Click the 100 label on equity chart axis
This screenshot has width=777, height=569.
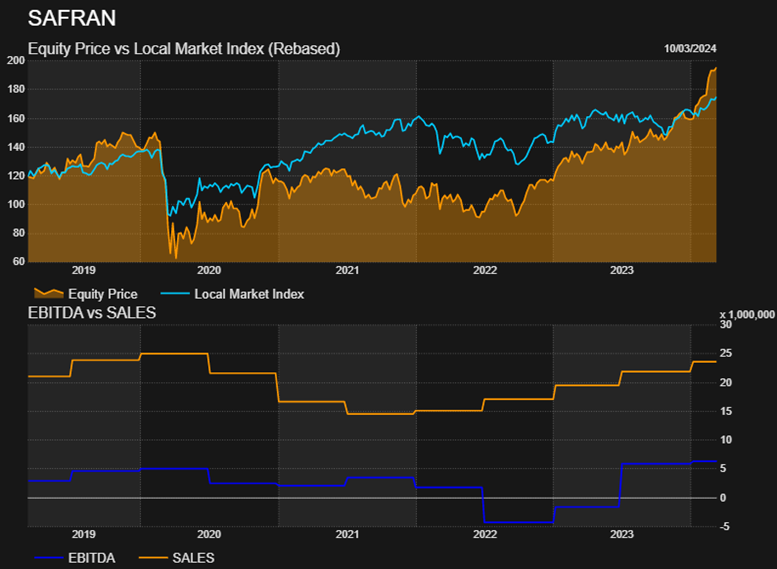point(16,204)
